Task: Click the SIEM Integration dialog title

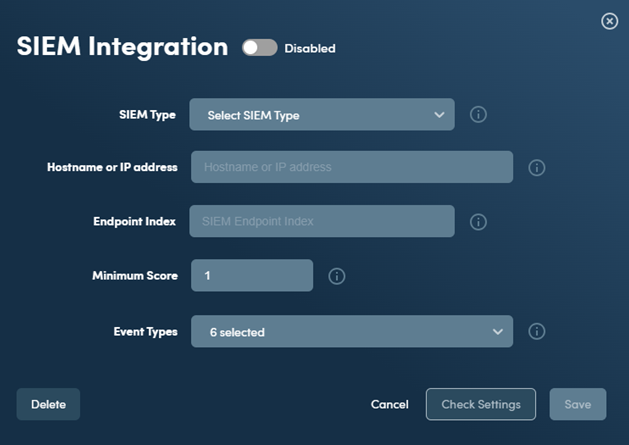Action: pos(122,47)
